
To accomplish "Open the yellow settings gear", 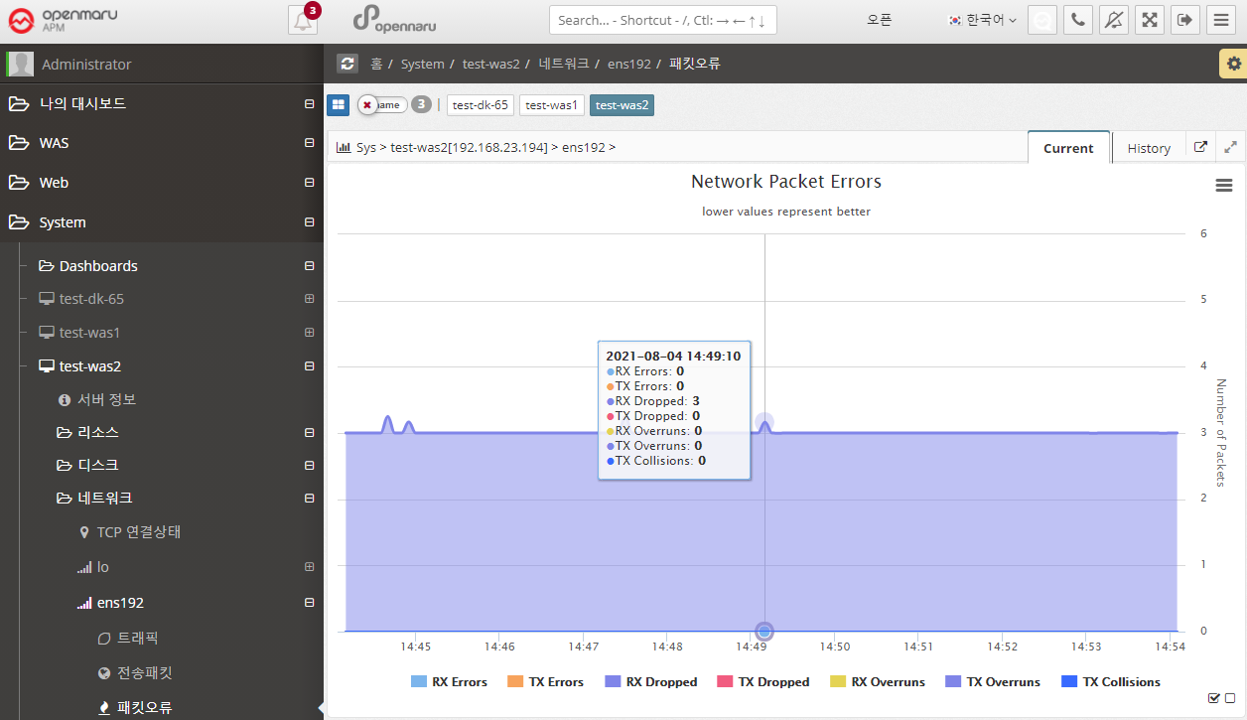I will 1233,64.
